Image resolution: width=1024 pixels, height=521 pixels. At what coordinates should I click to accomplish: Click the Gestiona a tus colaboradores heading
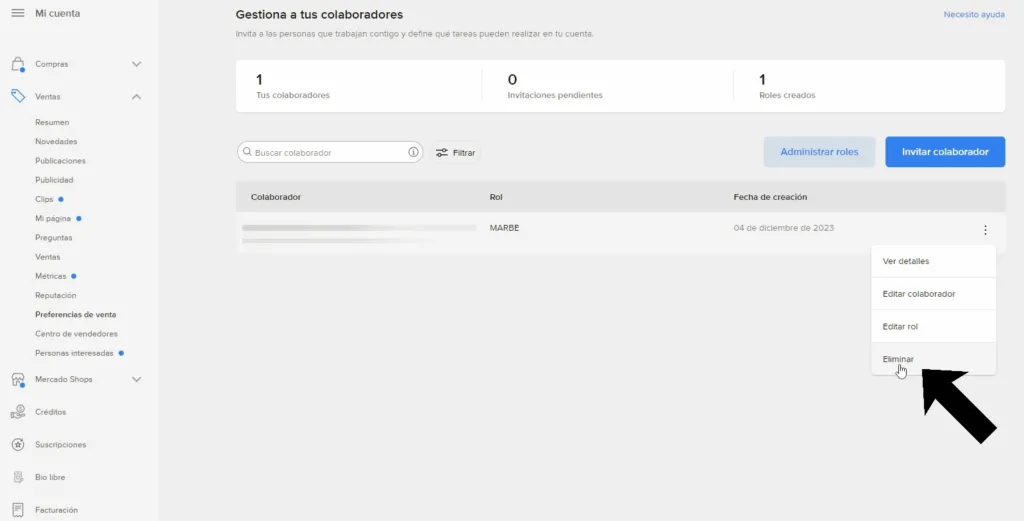pyautogui.click(x=319, y=14)
